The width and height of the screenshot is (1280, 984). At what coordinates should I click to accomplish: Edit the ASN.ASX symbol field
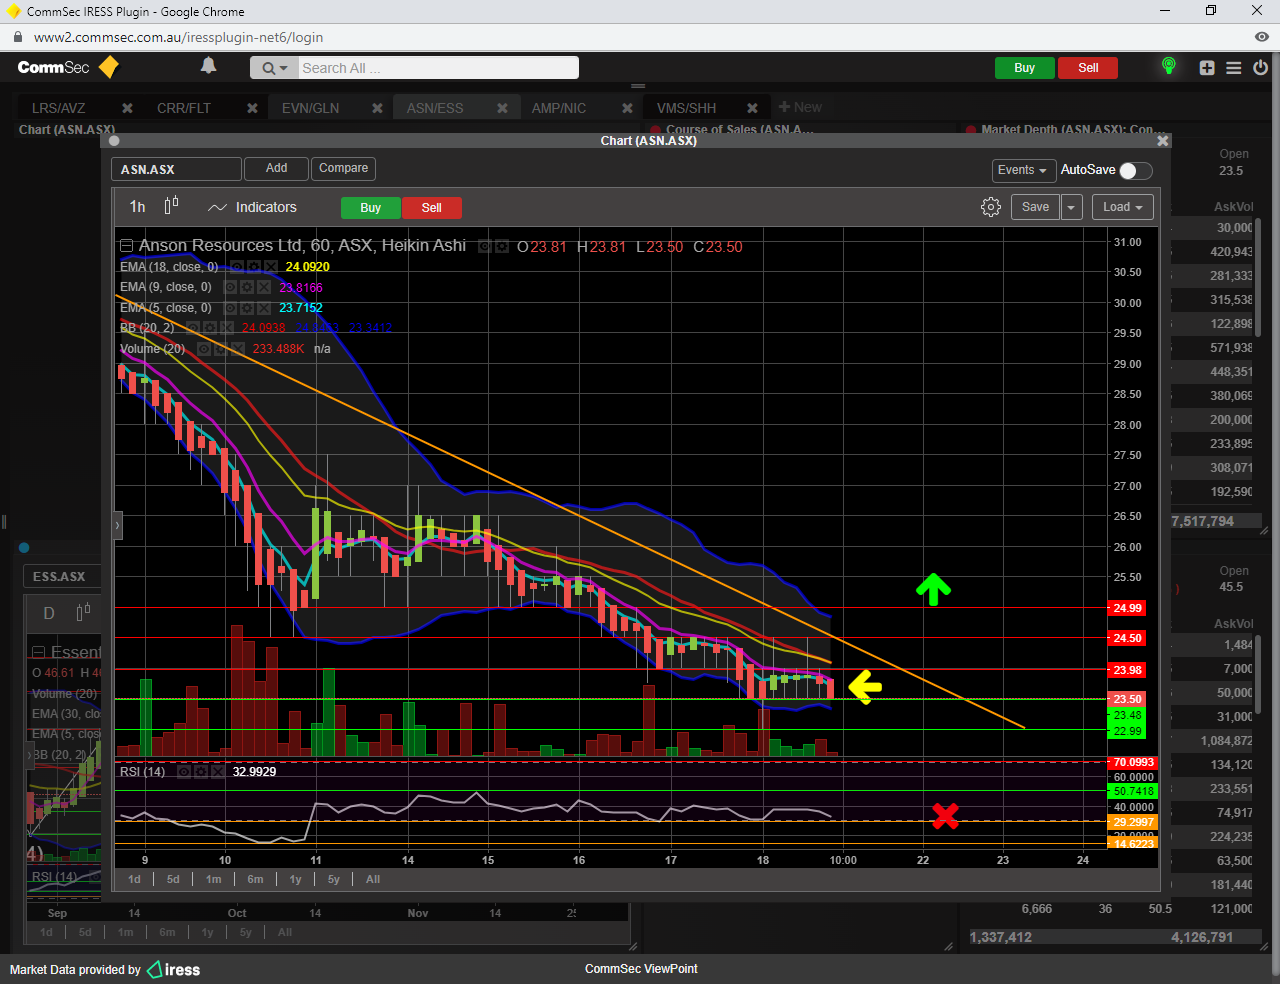point(176,170)
